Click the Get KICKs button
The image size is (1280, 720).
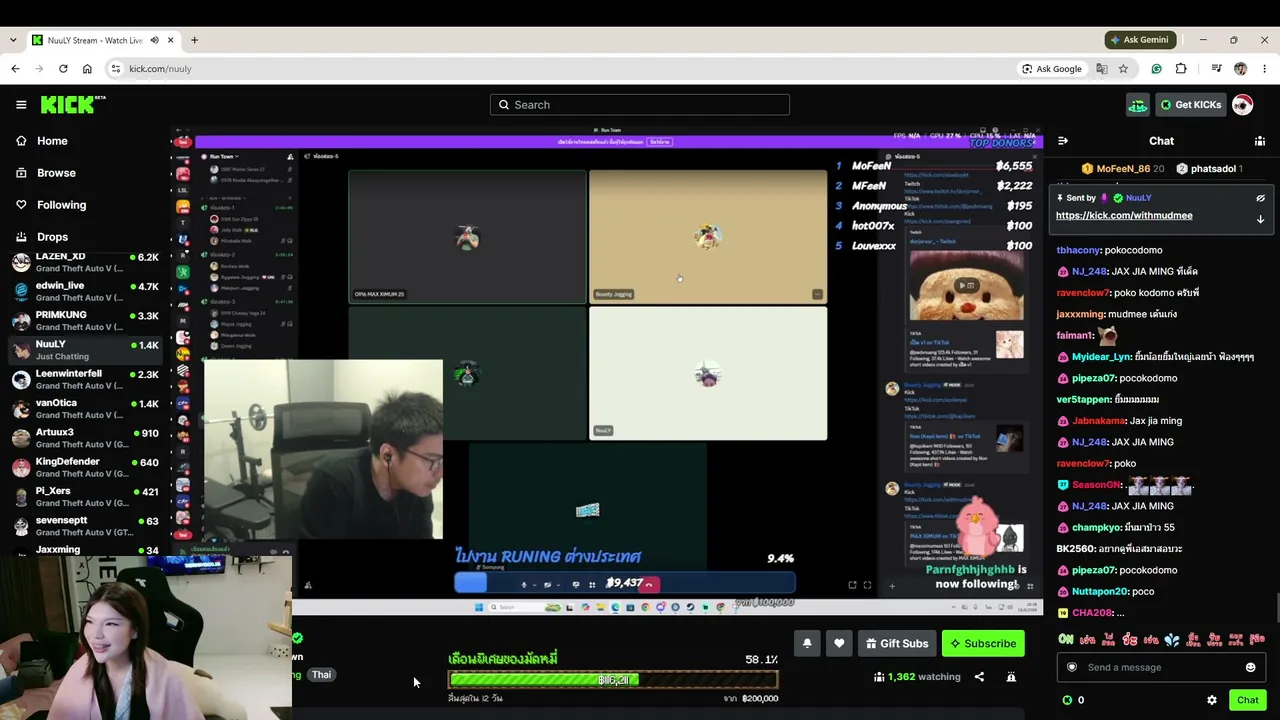(1190, 104)
